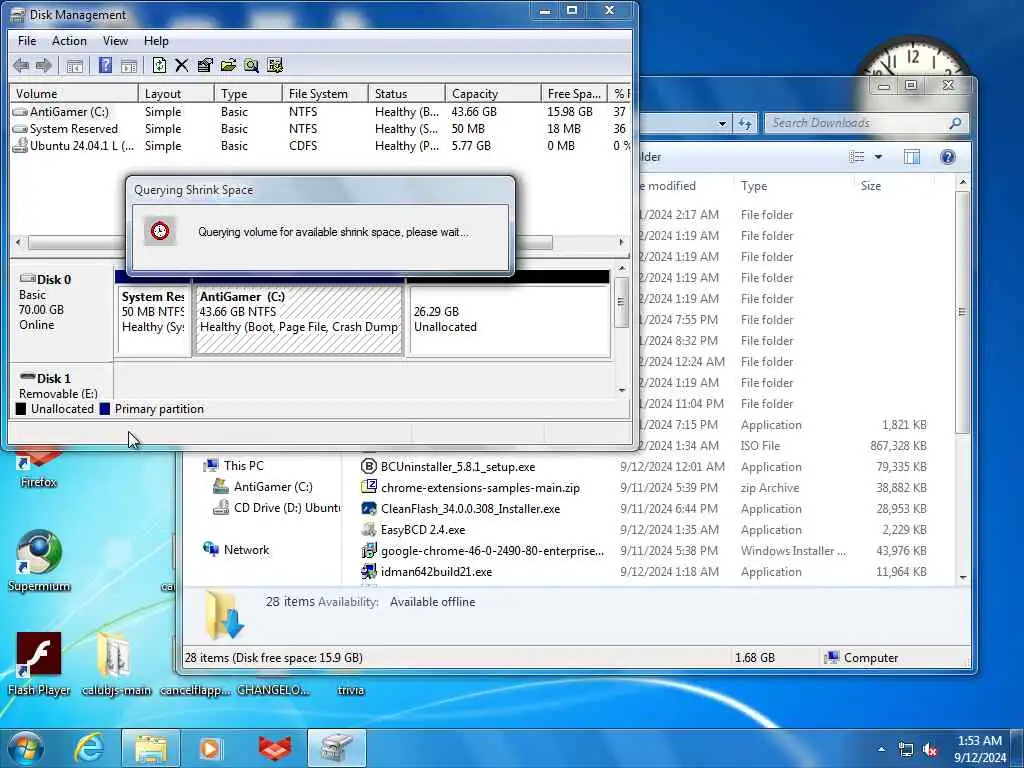The height and width of the screenshot is (768, 1024).
Task: Open the Windows Start button
Action: pyautogui.click(x=26, y=748)
